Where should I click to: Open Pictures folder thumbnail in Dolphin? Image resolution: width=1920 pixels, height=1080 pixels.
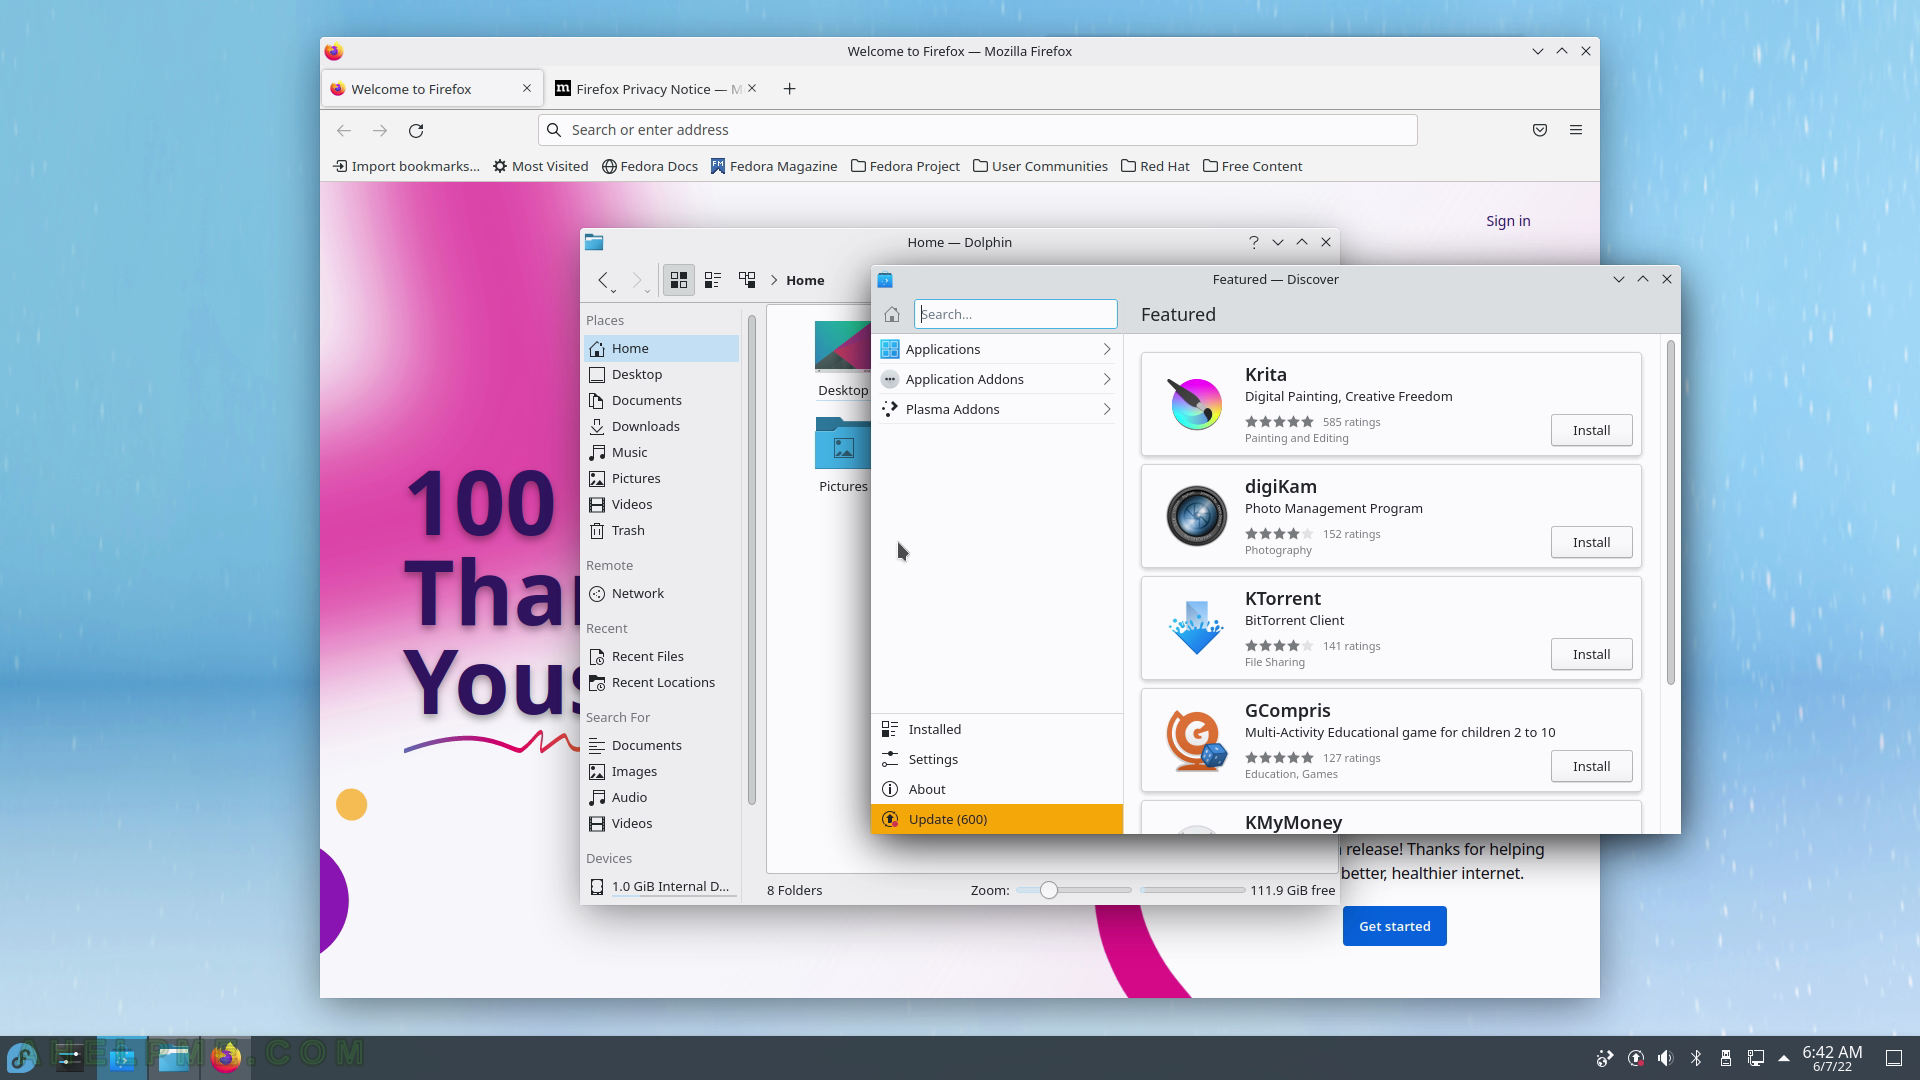[x=843, y=443]
